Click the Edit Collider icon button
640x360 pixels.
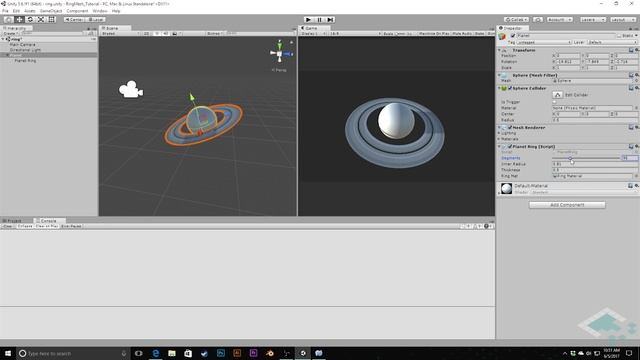[558, 95]
